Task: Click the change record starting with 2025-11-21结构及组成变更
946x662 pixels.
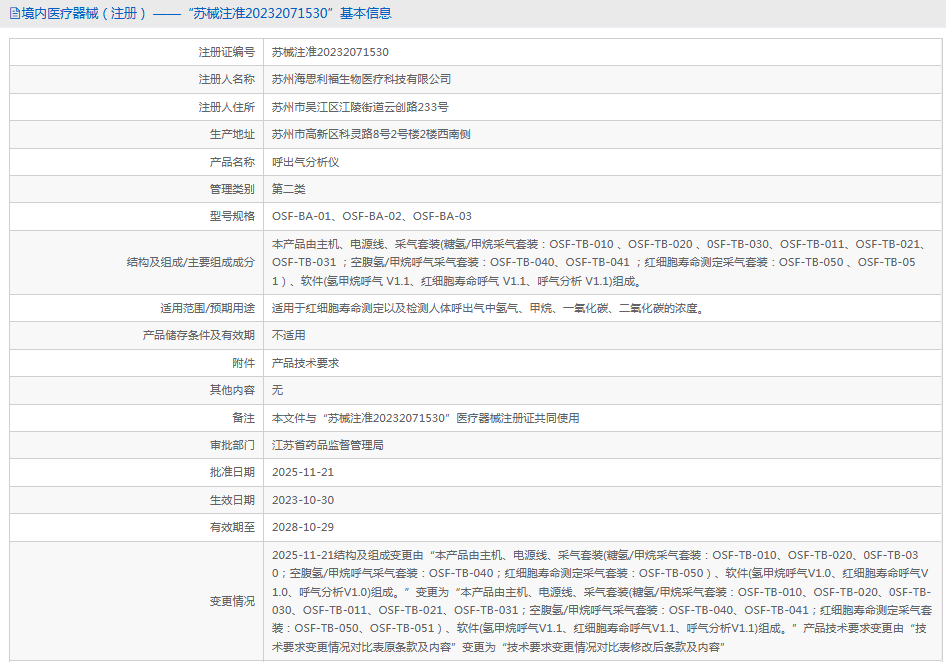Action: pos(602,602)
